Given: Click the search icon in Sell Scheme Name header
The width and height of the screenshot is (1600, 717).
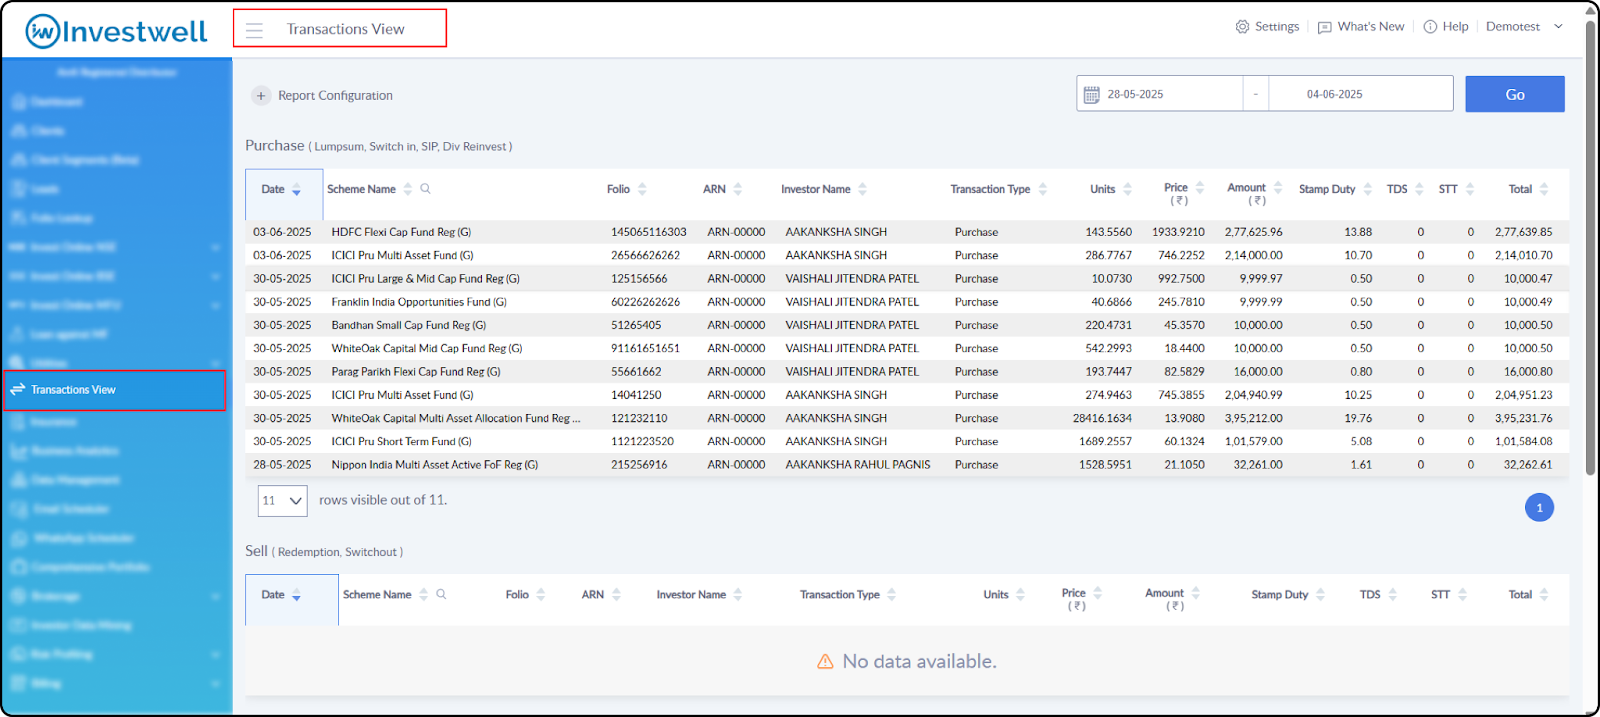Looking at the screenshot, I should 441,594.
